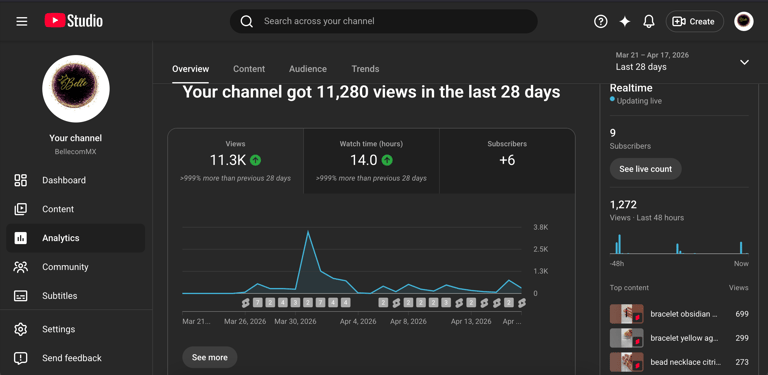Screen dimensions: 768x375
Task: Click the See live count button
Action: coord(646,169)
